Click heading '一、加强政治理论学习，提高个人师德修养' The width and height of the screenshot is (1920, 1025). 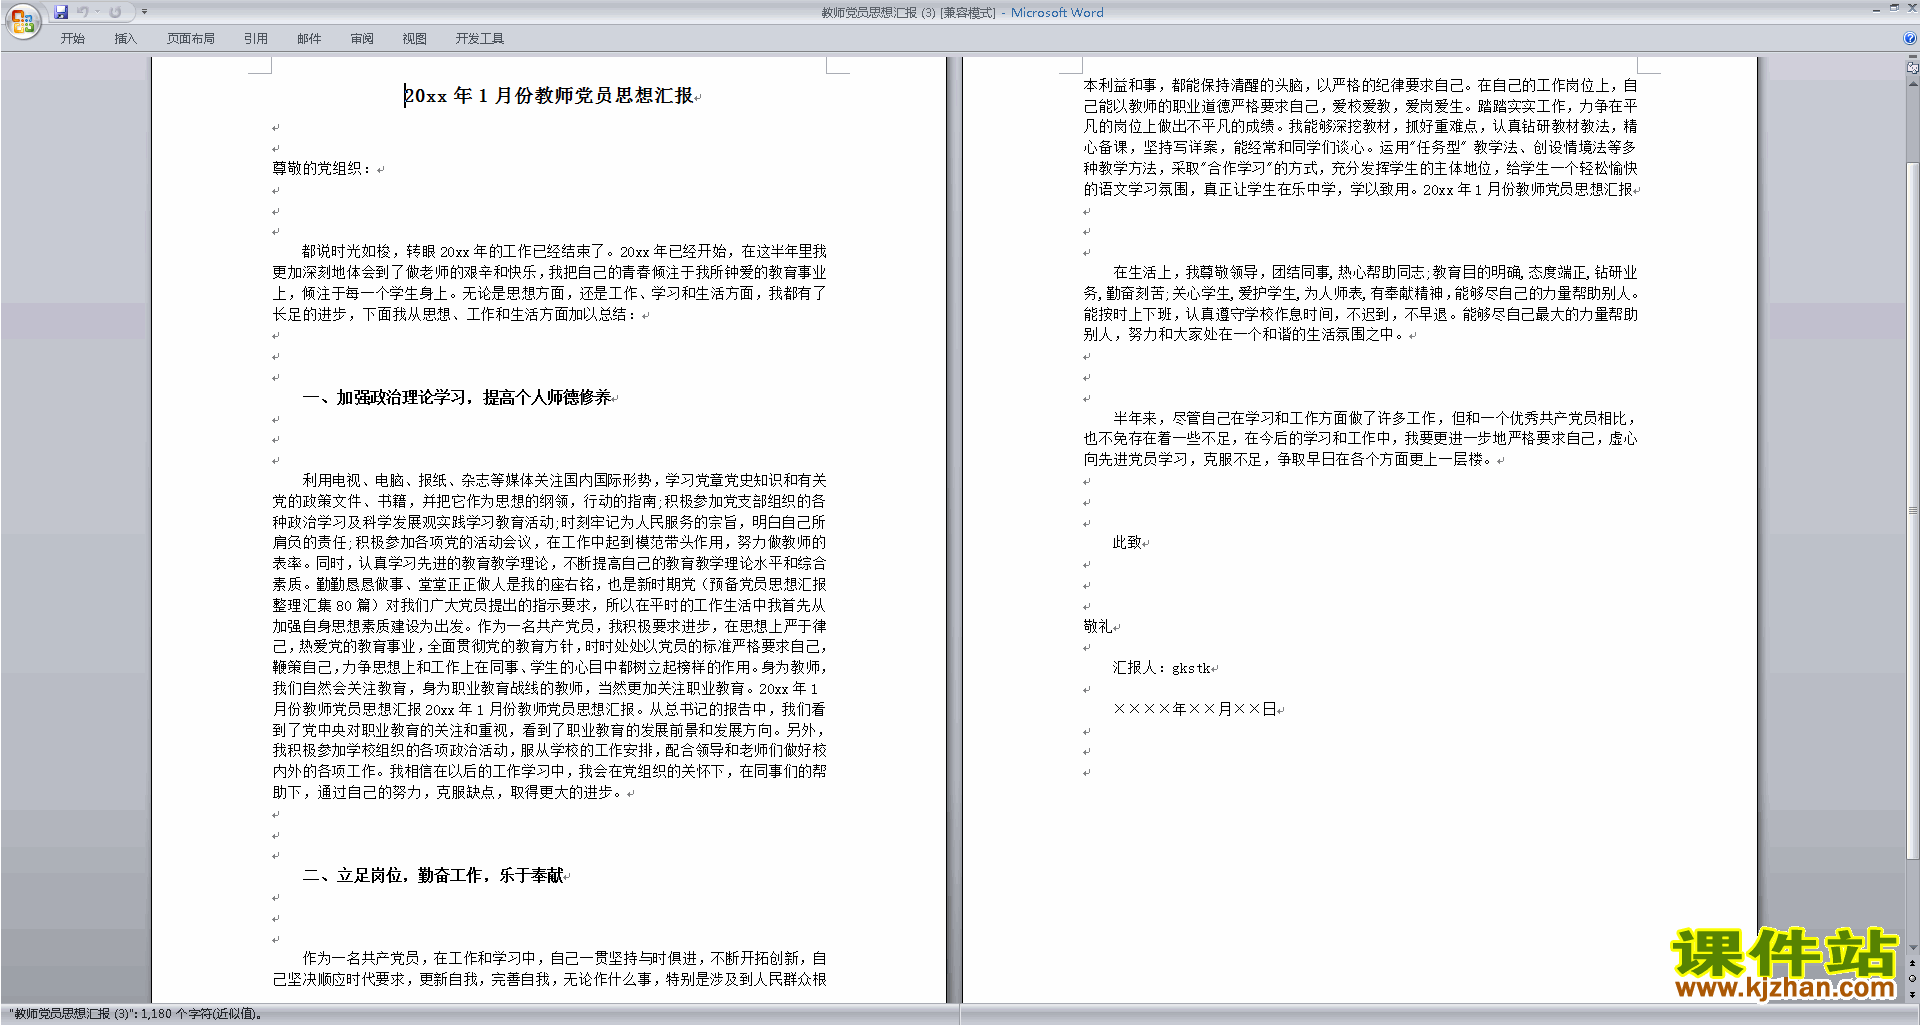pos(456,398)
